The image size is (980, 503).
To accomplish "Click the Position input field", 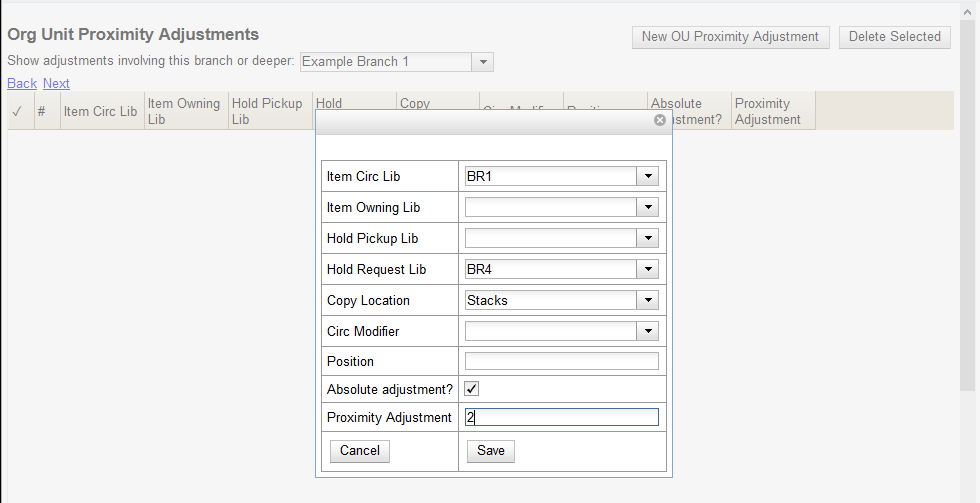I will coord(561,361).
